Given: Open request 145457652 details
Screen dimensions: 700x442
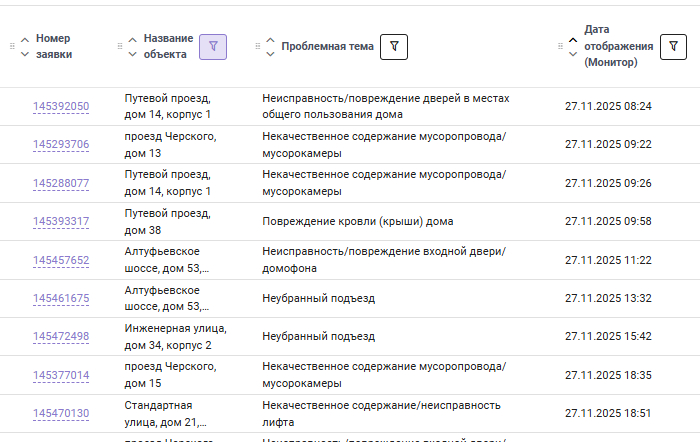Looking at the screenshot, I should (61, 261).
